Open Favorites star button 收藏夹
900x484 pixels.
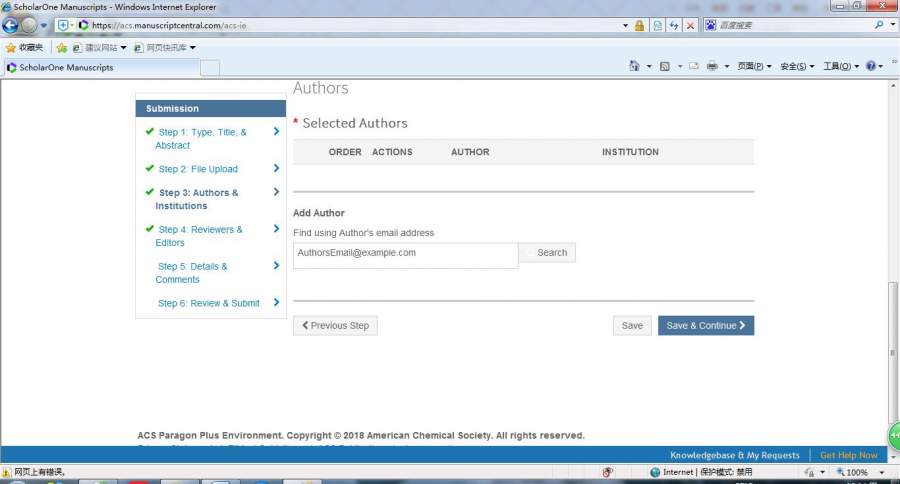(24, 48)
